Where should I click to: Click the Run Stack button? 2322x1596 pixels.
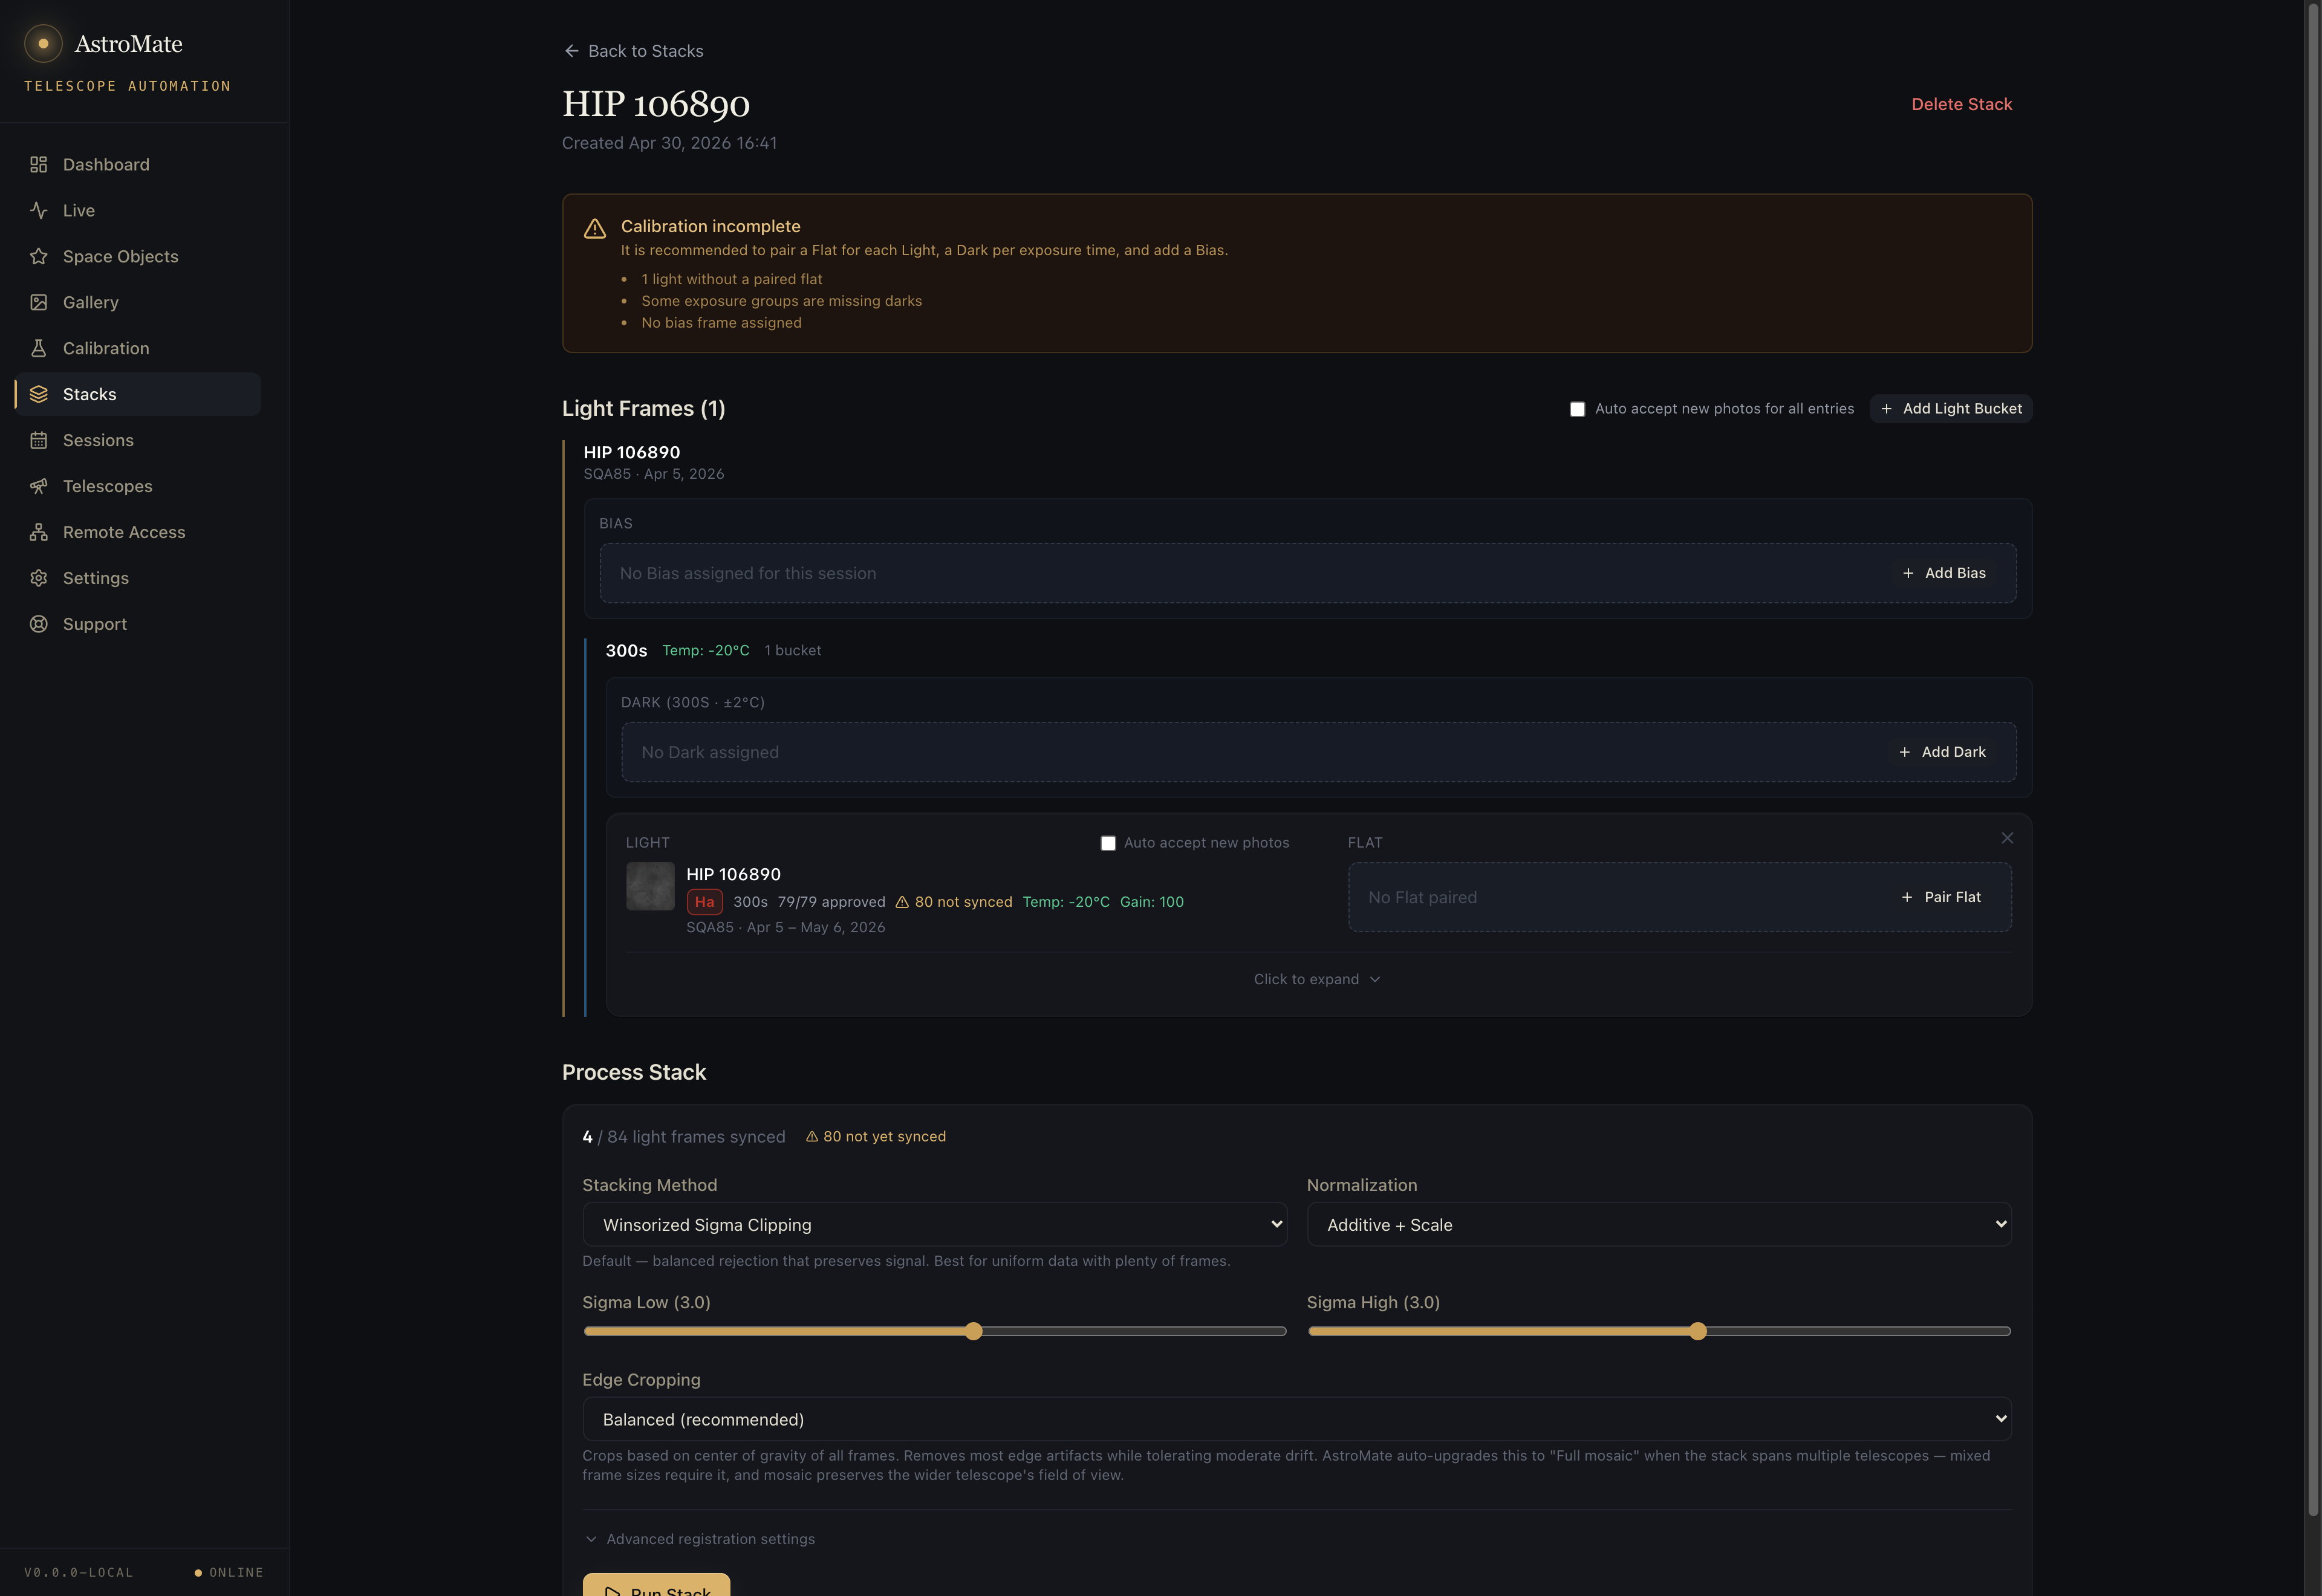(656, 1585)
